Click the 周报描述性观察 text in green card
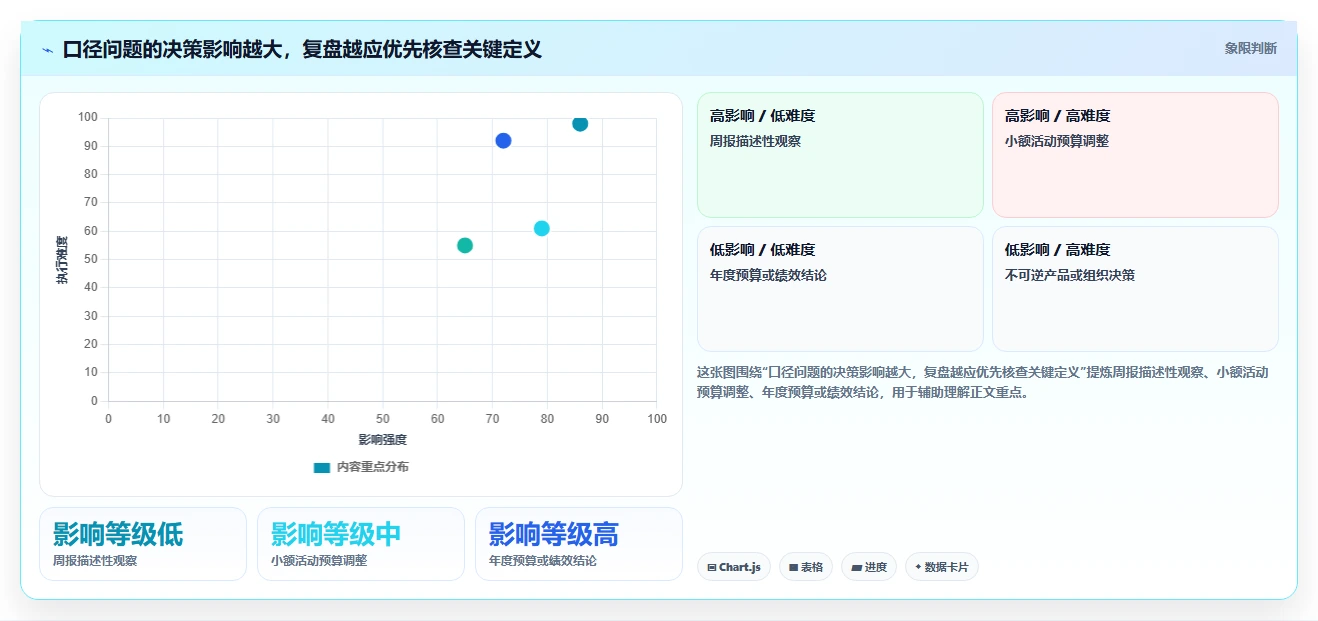 755,141
